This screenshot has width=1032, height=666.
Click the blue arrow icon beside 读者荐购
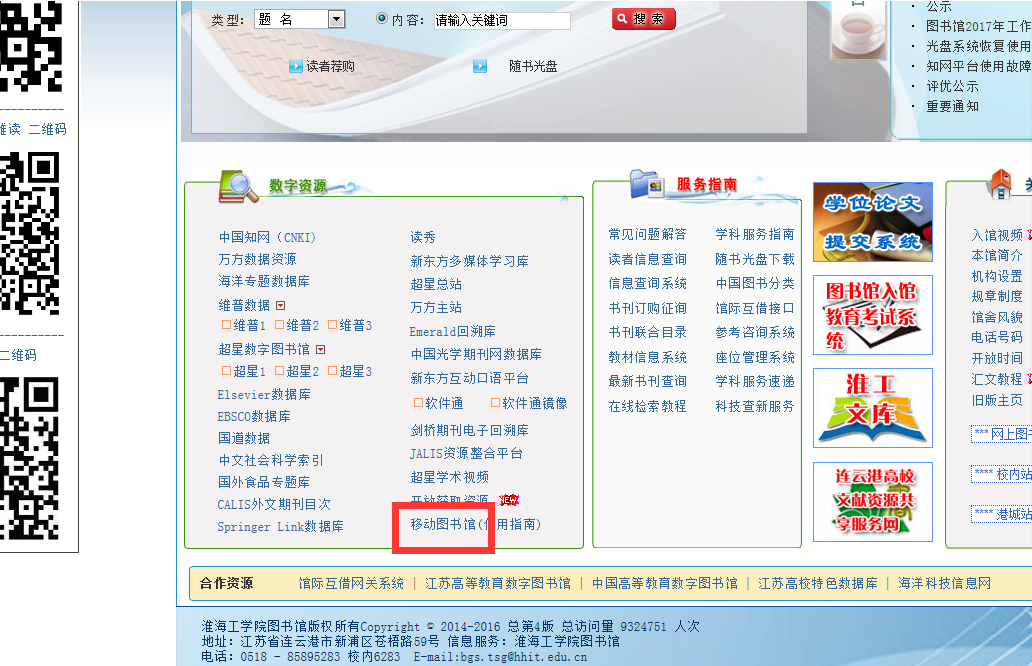[296, 67]
